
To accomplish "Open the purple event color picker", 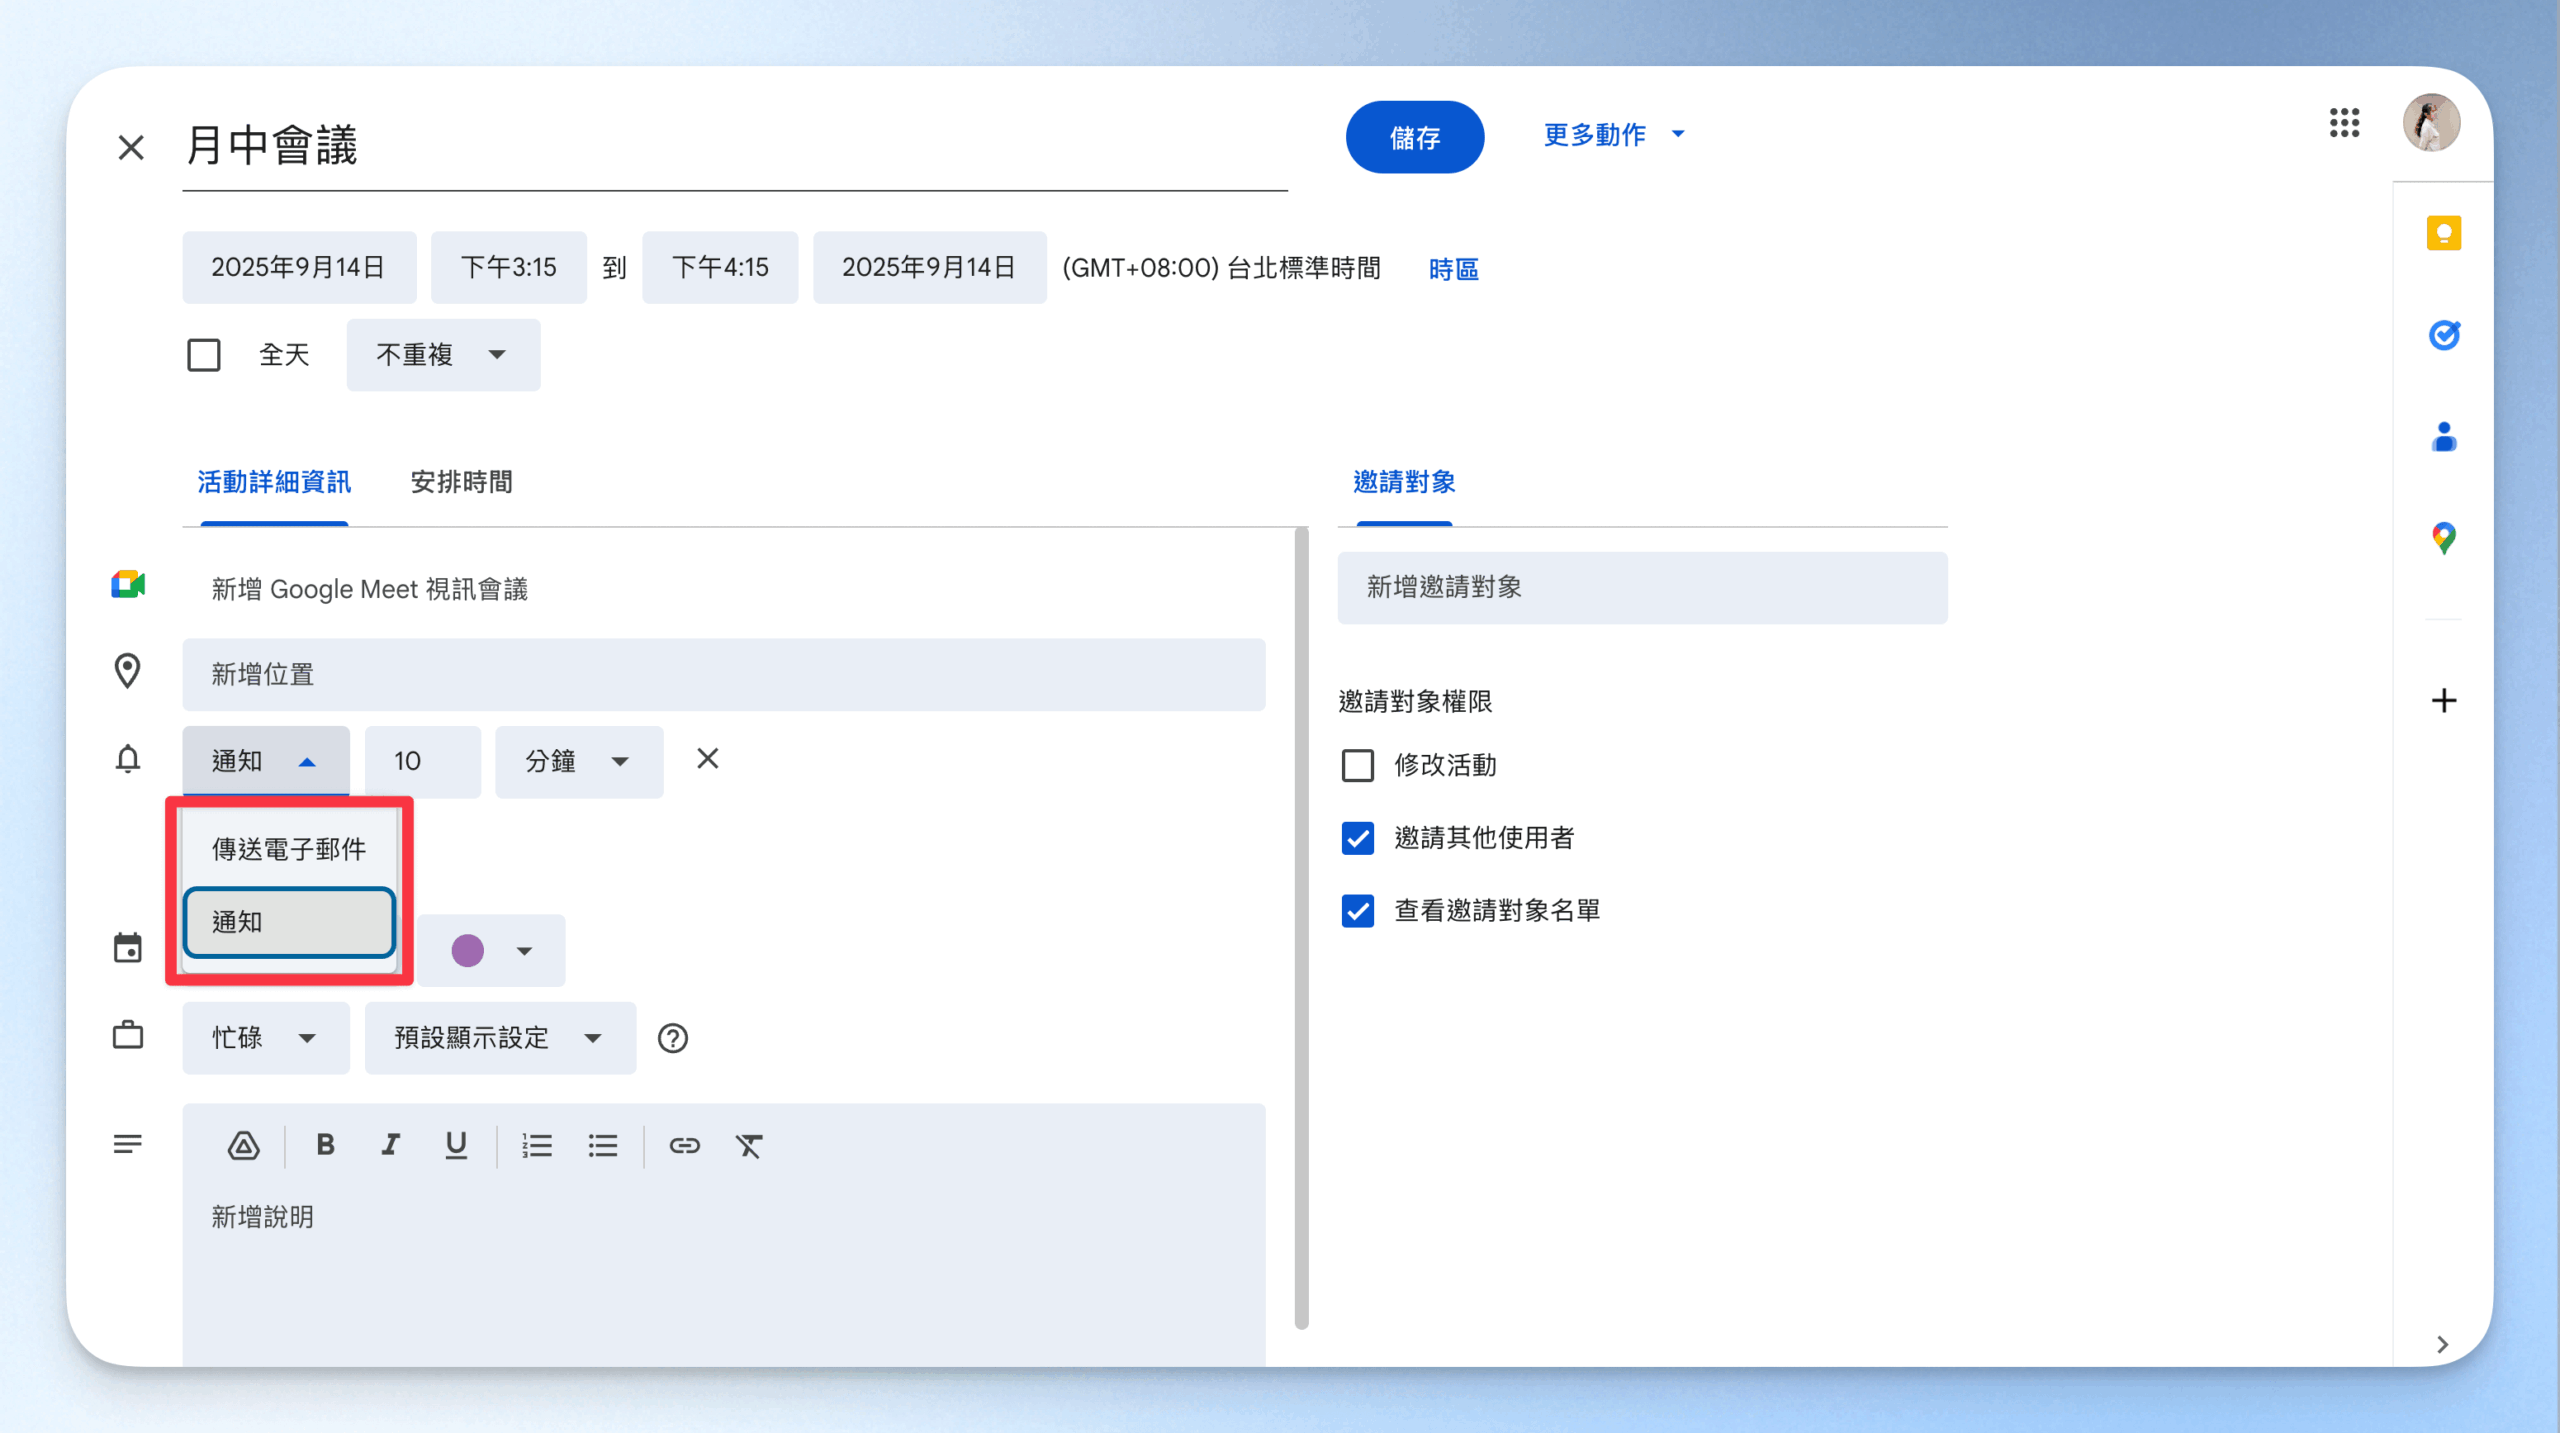I will (491, 950).
